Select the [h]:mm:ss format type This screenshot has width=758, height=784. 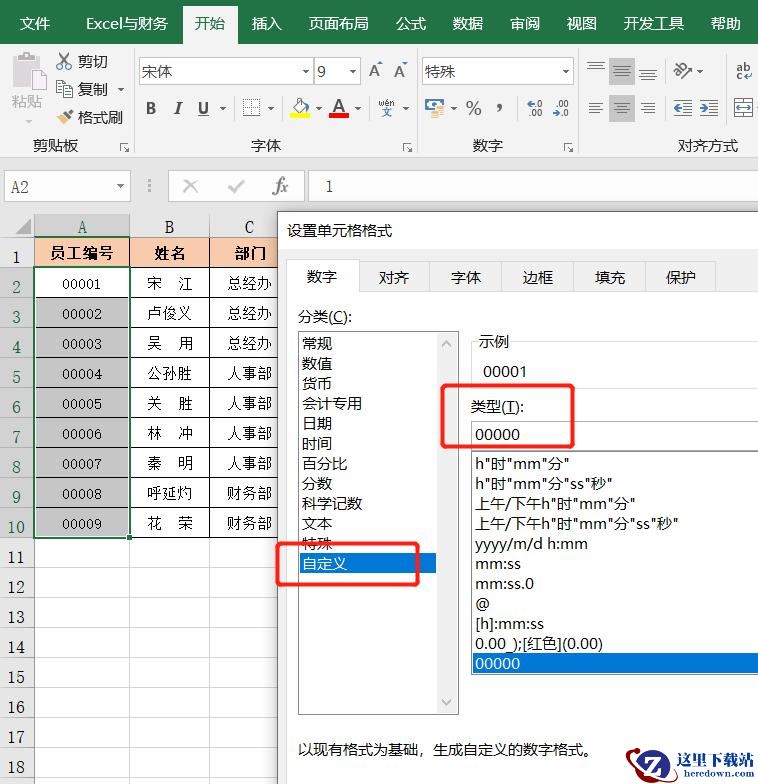tap(510, 624)
